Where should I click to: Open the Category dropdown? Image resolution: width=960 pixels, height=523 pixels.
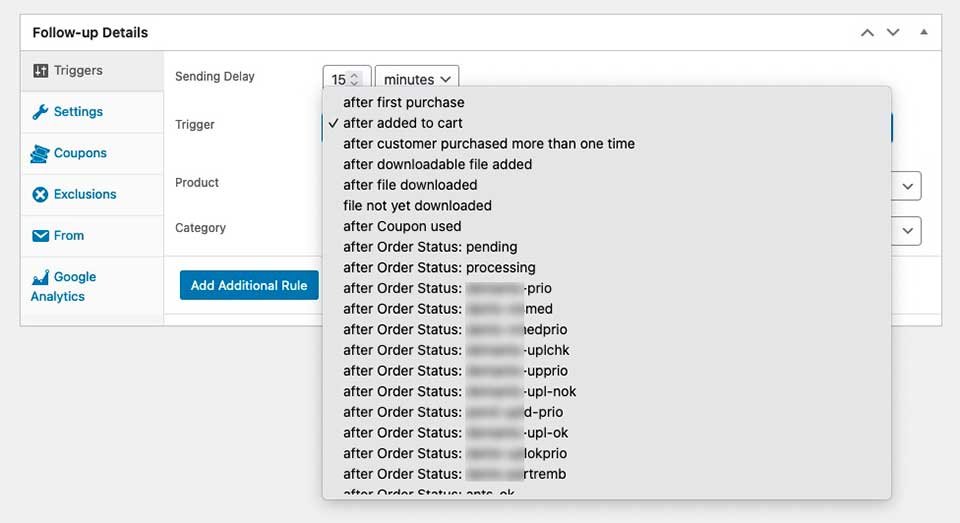coord(907,231)
